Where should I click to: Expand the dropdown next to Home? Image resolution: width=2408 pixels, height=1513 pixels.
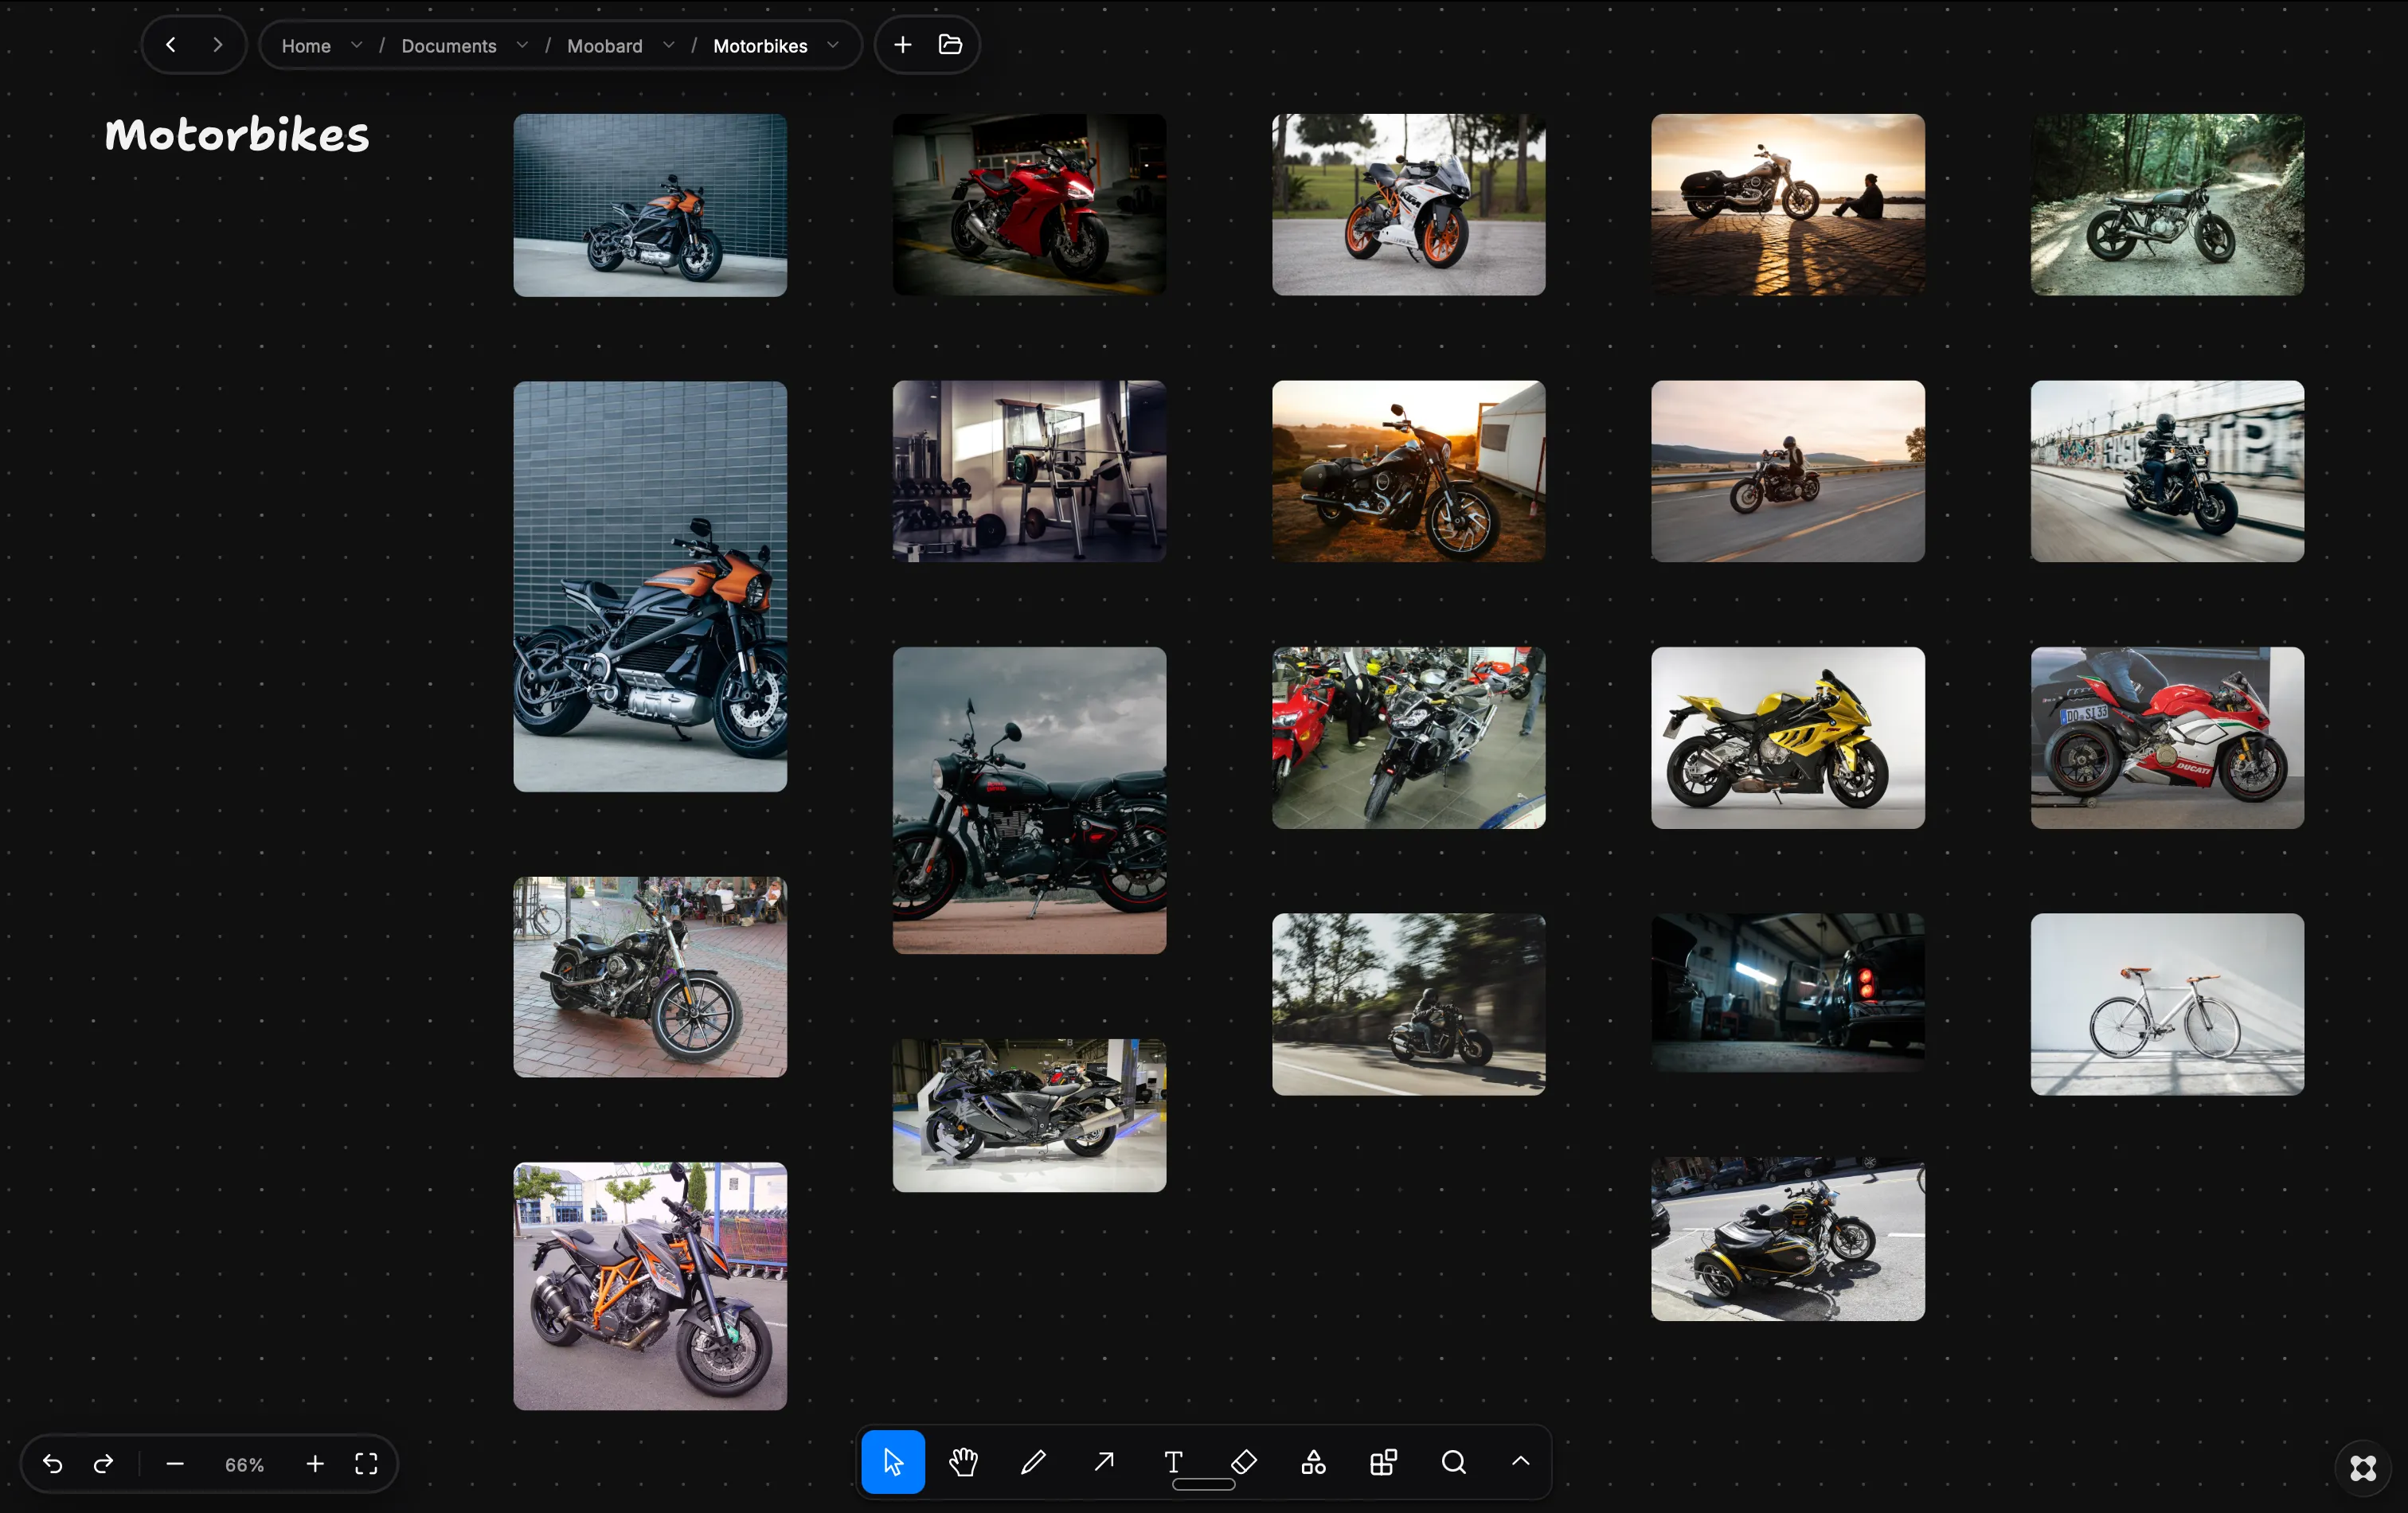click(x=356, y=45)
